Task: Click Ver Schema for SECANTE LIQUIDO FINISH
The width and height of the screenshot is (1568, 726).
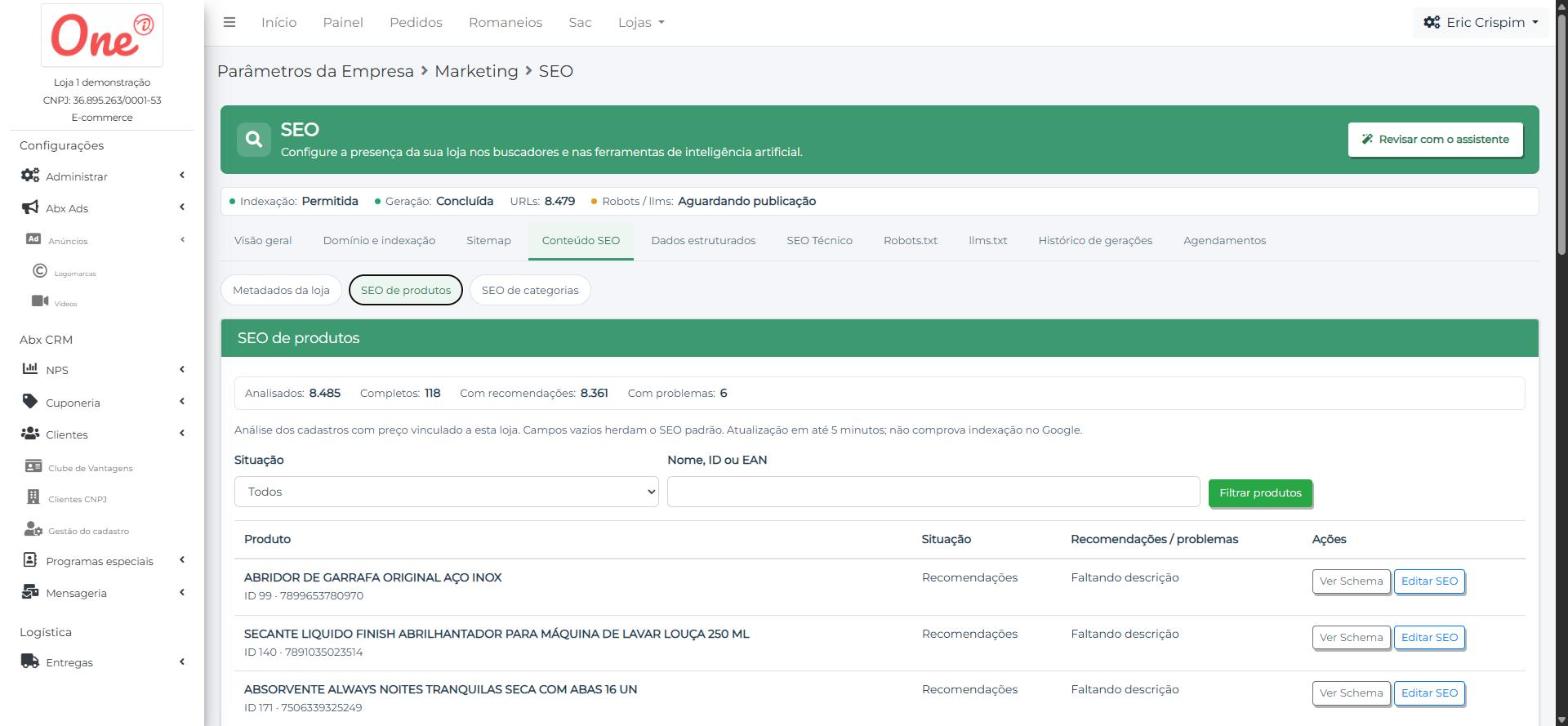Action: [1351, 637]
